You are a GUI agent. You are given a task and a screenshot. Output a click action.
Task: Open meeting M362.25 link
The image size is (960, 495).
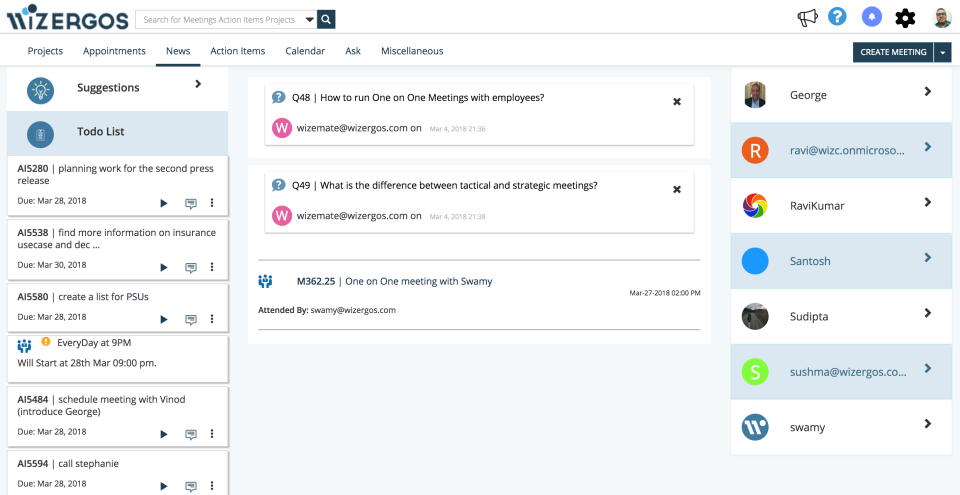pyautogui.click(x=315, y=281)
